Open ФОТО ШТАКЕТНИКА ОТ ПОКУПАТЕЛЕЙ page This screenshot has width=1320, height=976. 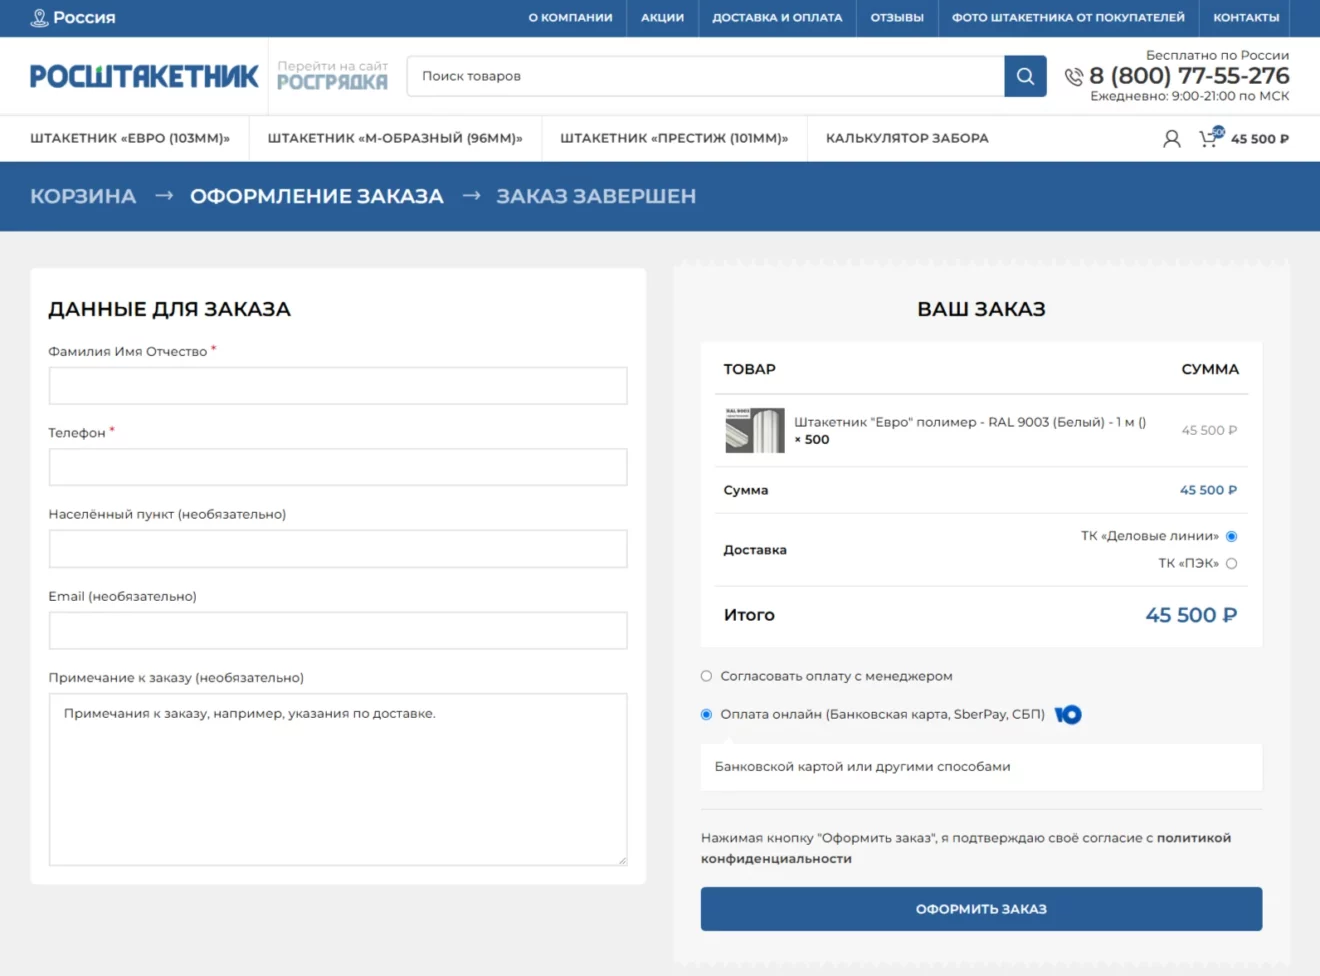click(1068, 18)
